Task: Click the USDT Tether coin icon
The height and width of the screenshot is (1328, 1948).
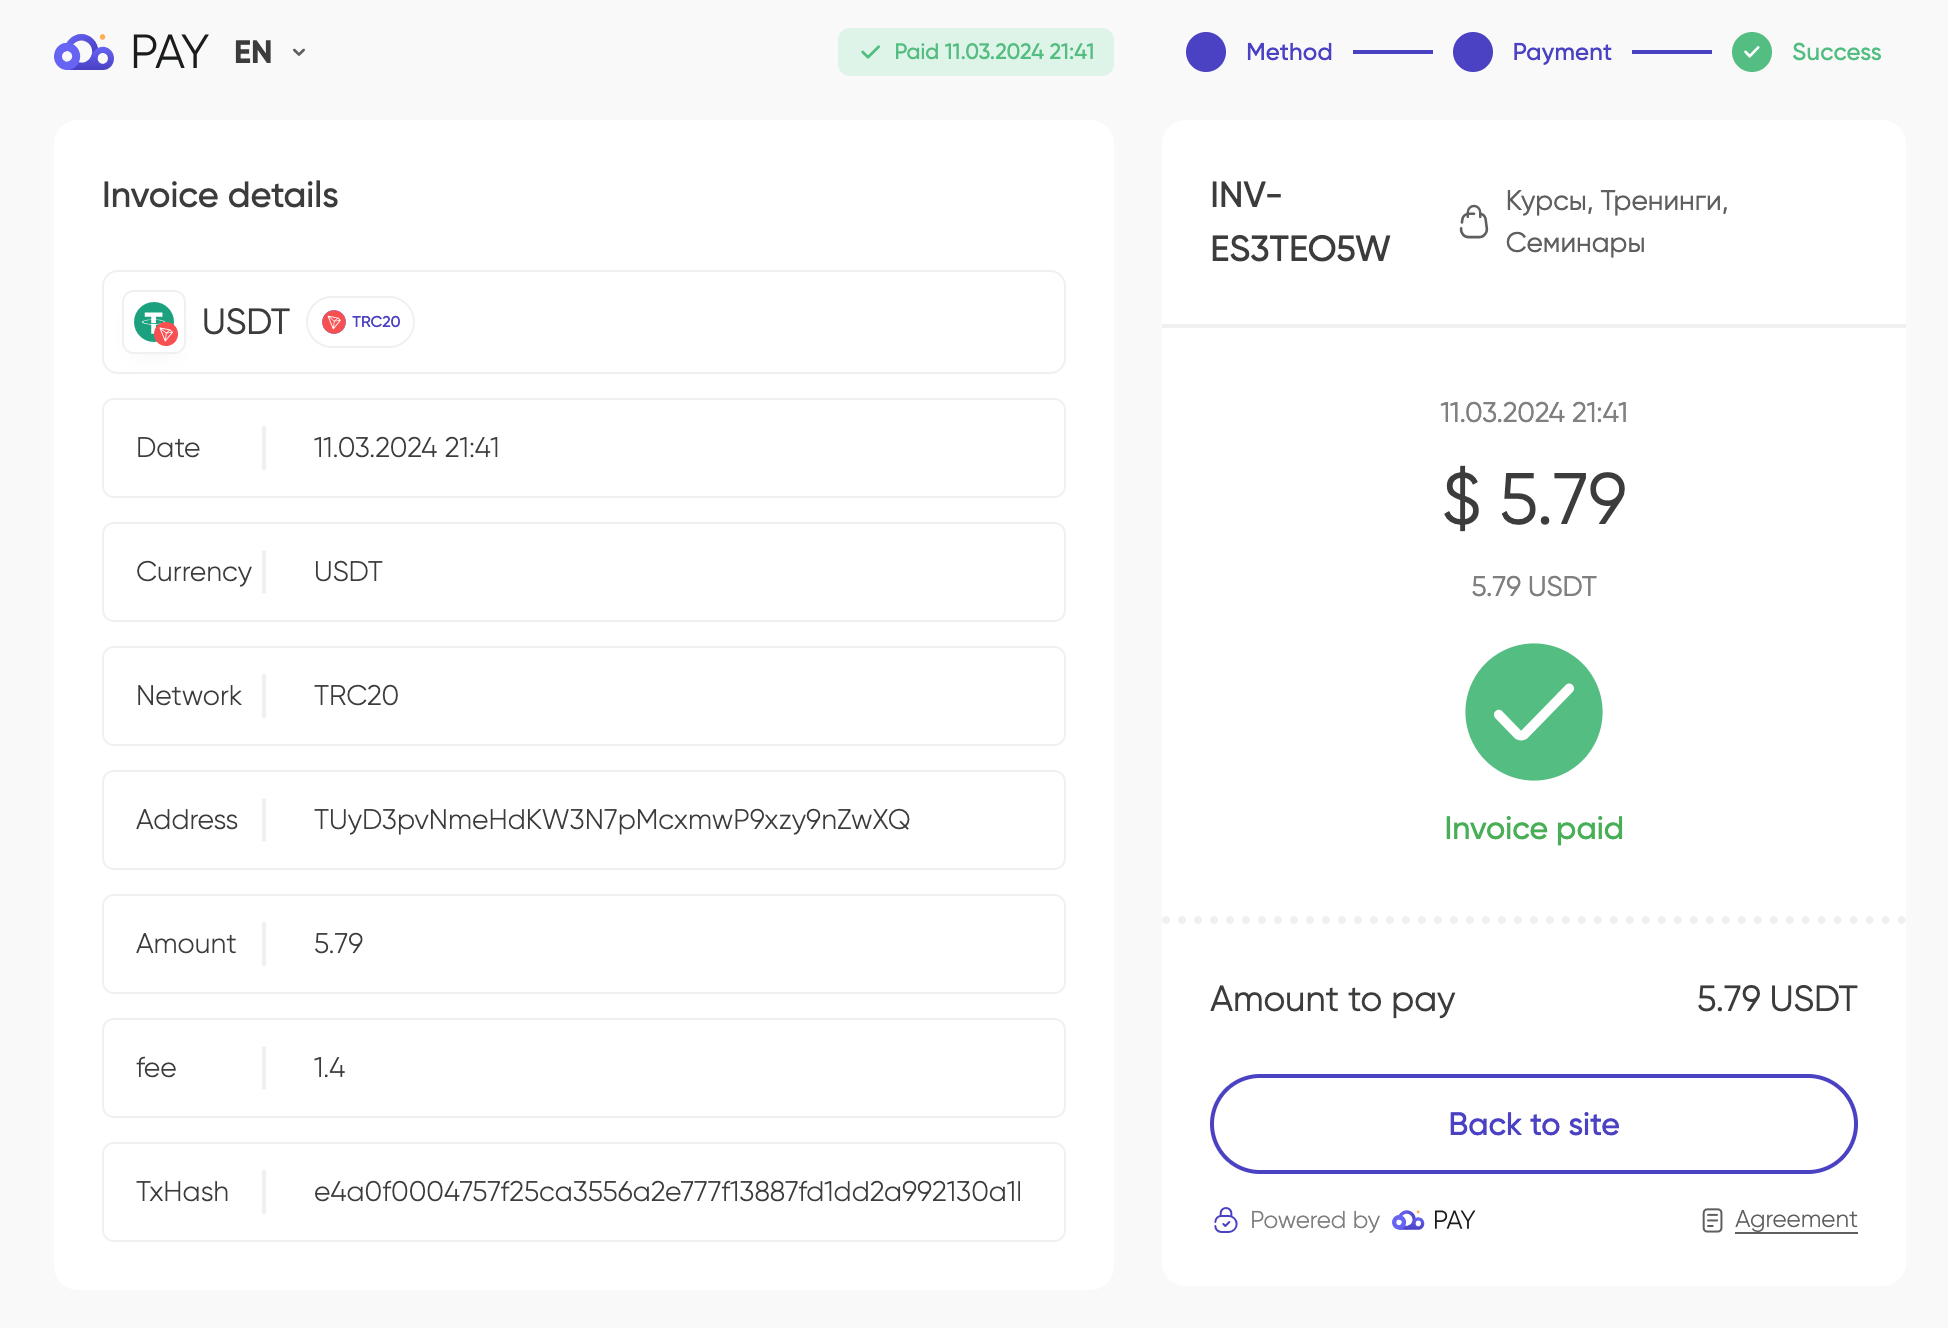Action: [154, 322]
